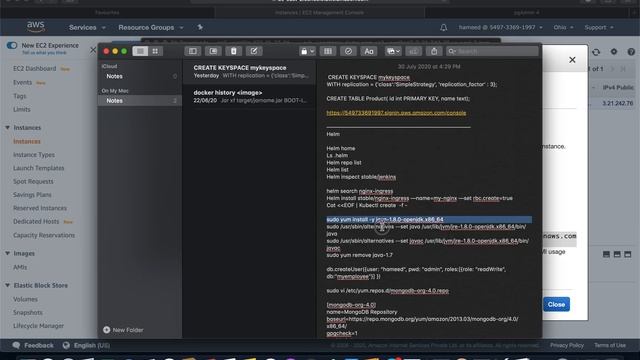The image size is (640, 360).
Task: Open Lifecycle Manager in EC2 sidebar
Action: 38,326
